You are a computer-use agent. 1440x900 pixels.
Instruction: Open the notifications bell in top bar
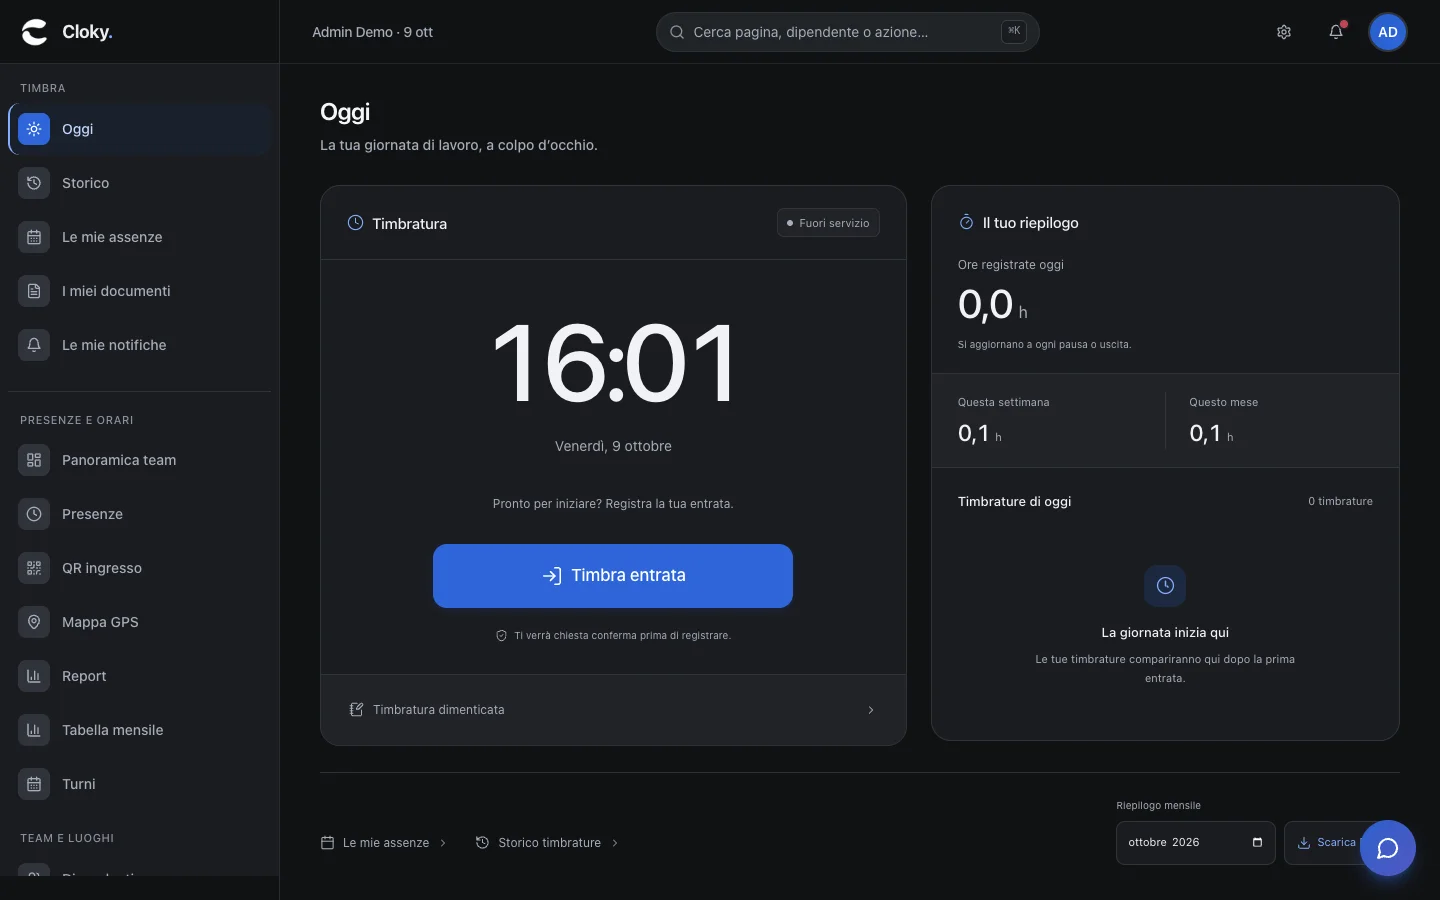tap(1336, 32)
